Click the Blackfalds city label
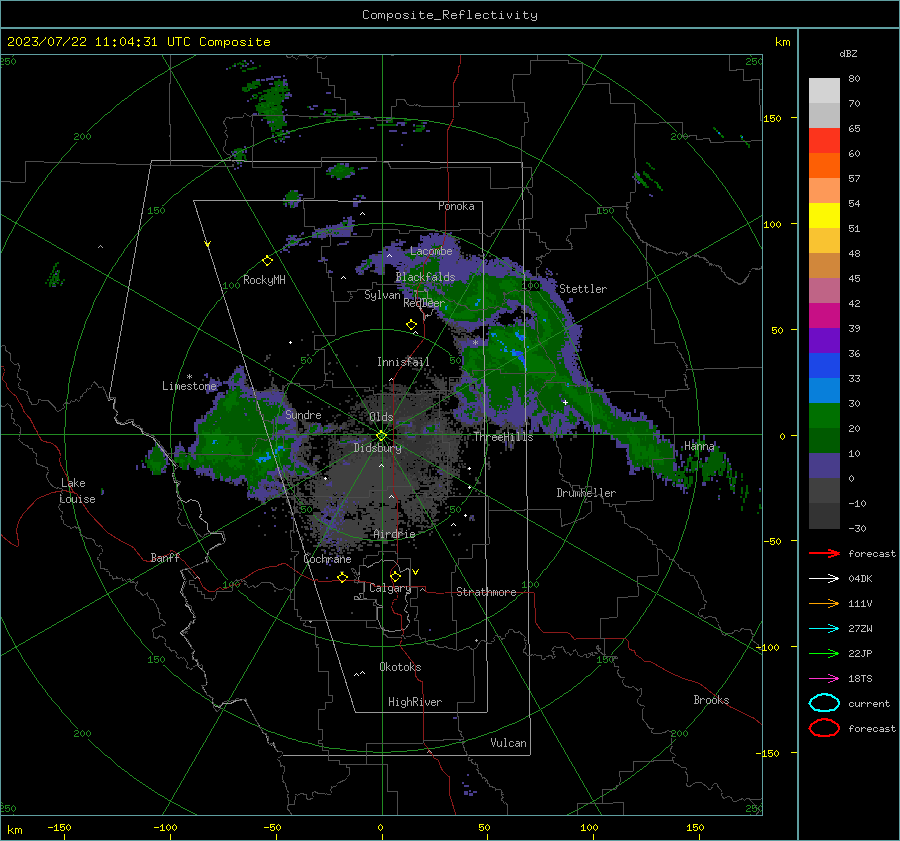This screenshot has width=900, height=841. [425, 277]
